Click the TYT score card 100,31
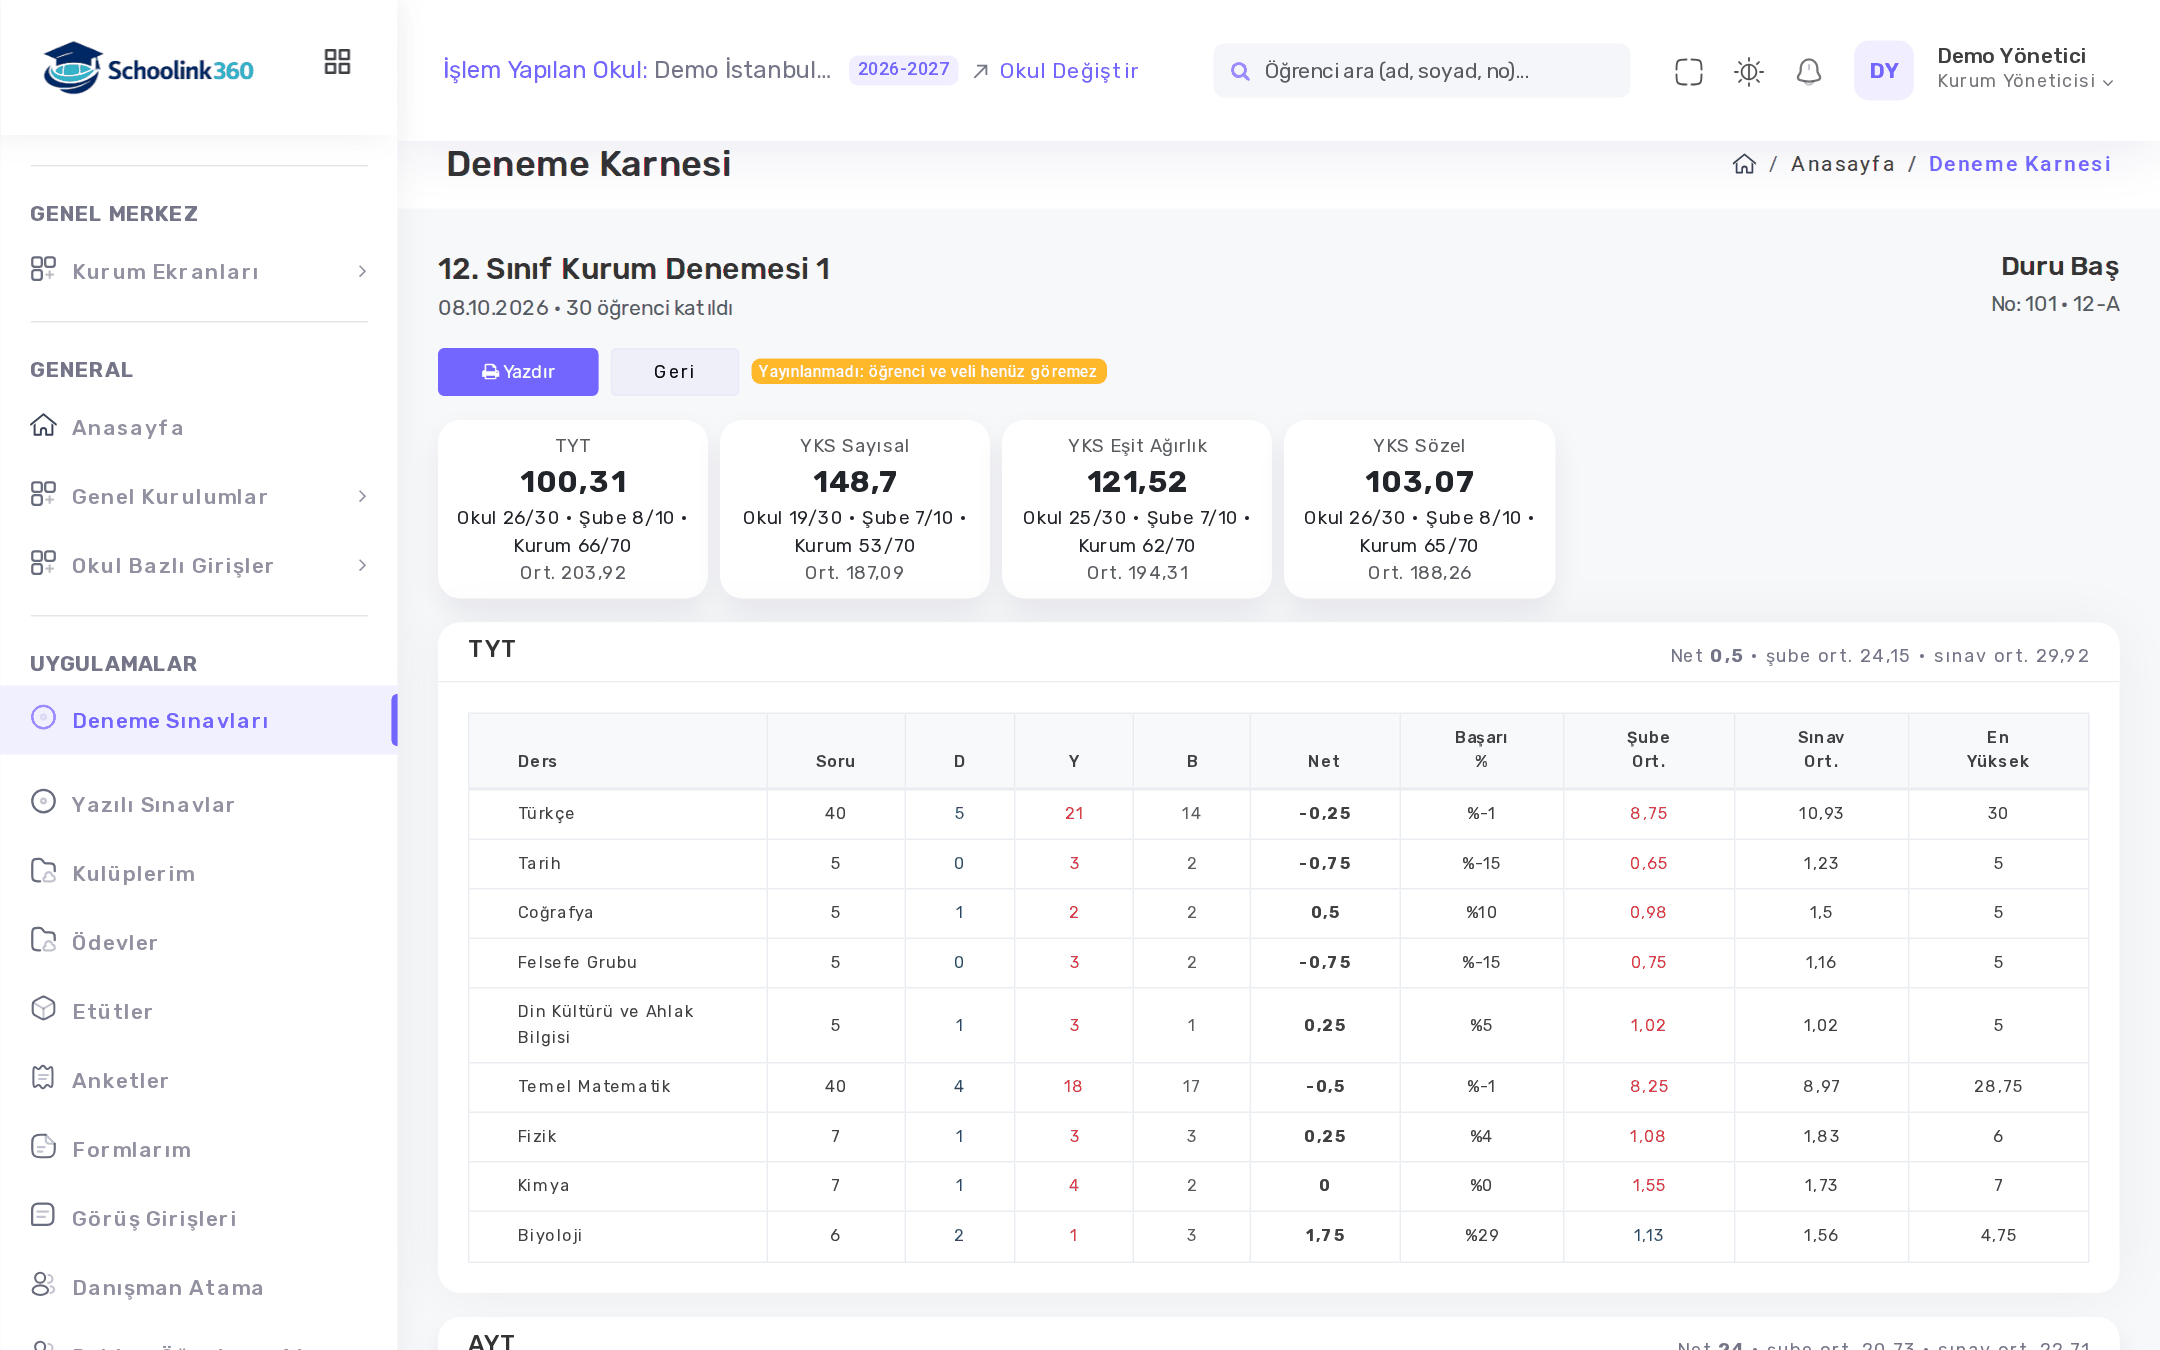 point(573,509)
